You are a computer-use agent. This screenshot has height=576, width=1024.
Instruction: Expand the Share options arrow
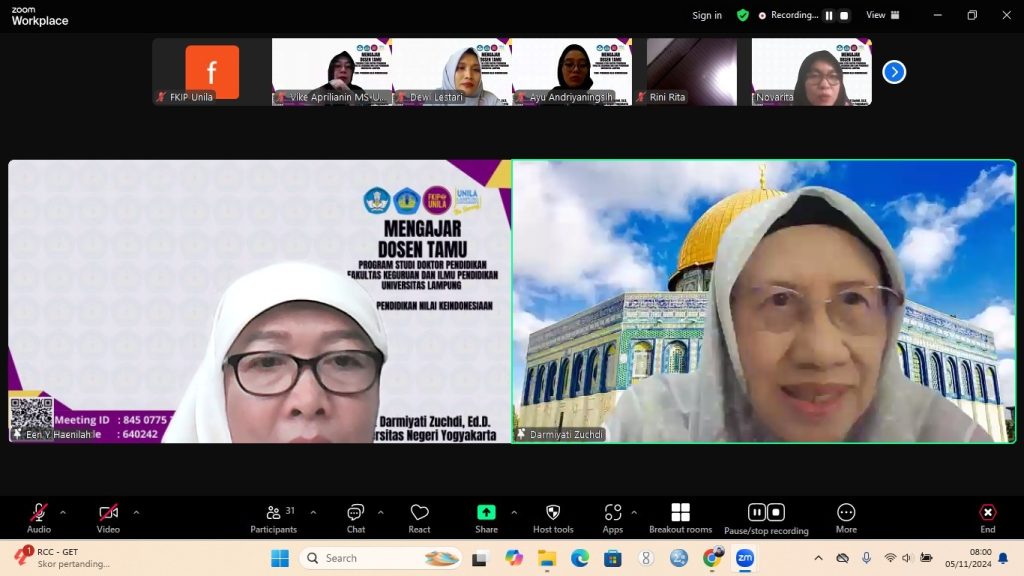[x=514, y=512]
